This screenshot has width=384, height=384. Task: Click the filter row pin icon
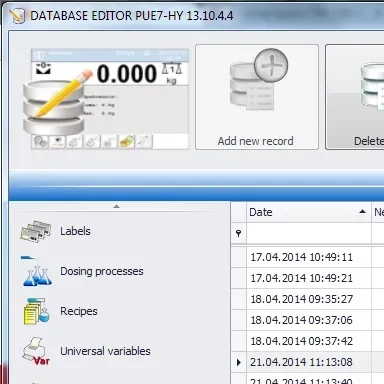tap(239, 233)
